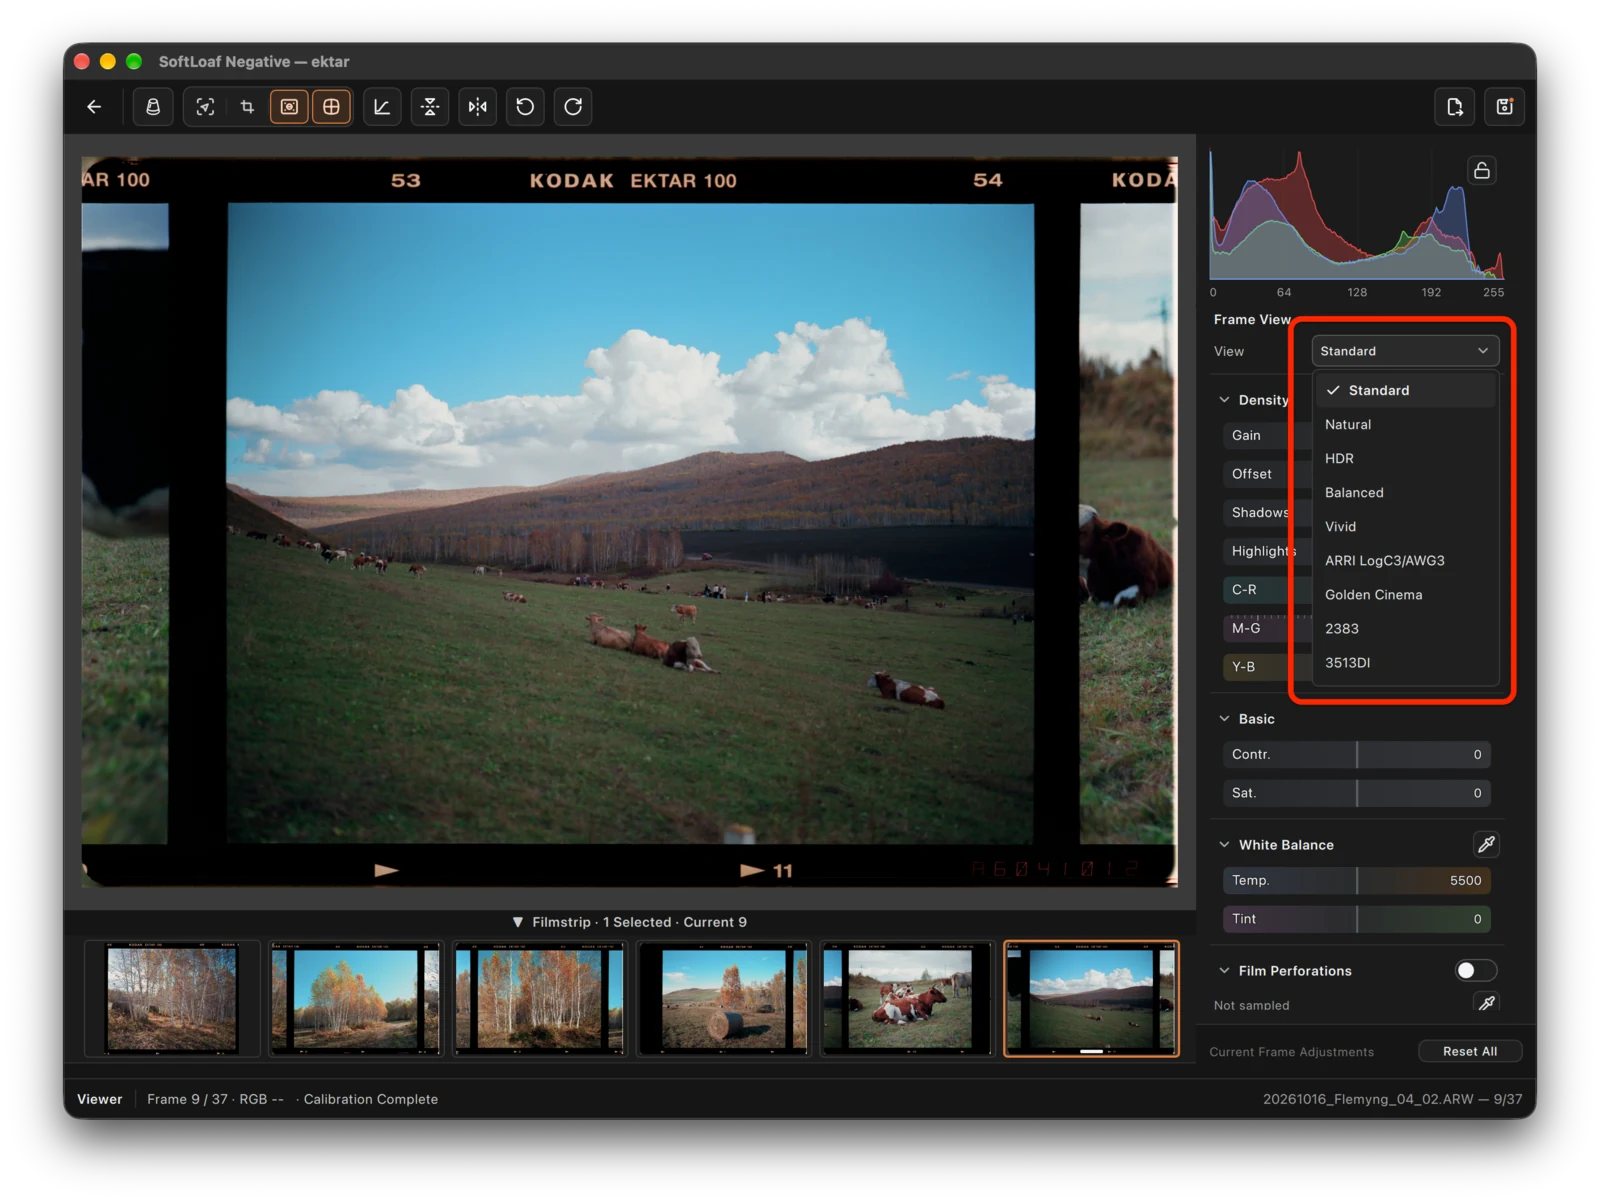Sample film perforations with the eyedropper

[1487, 1003]
